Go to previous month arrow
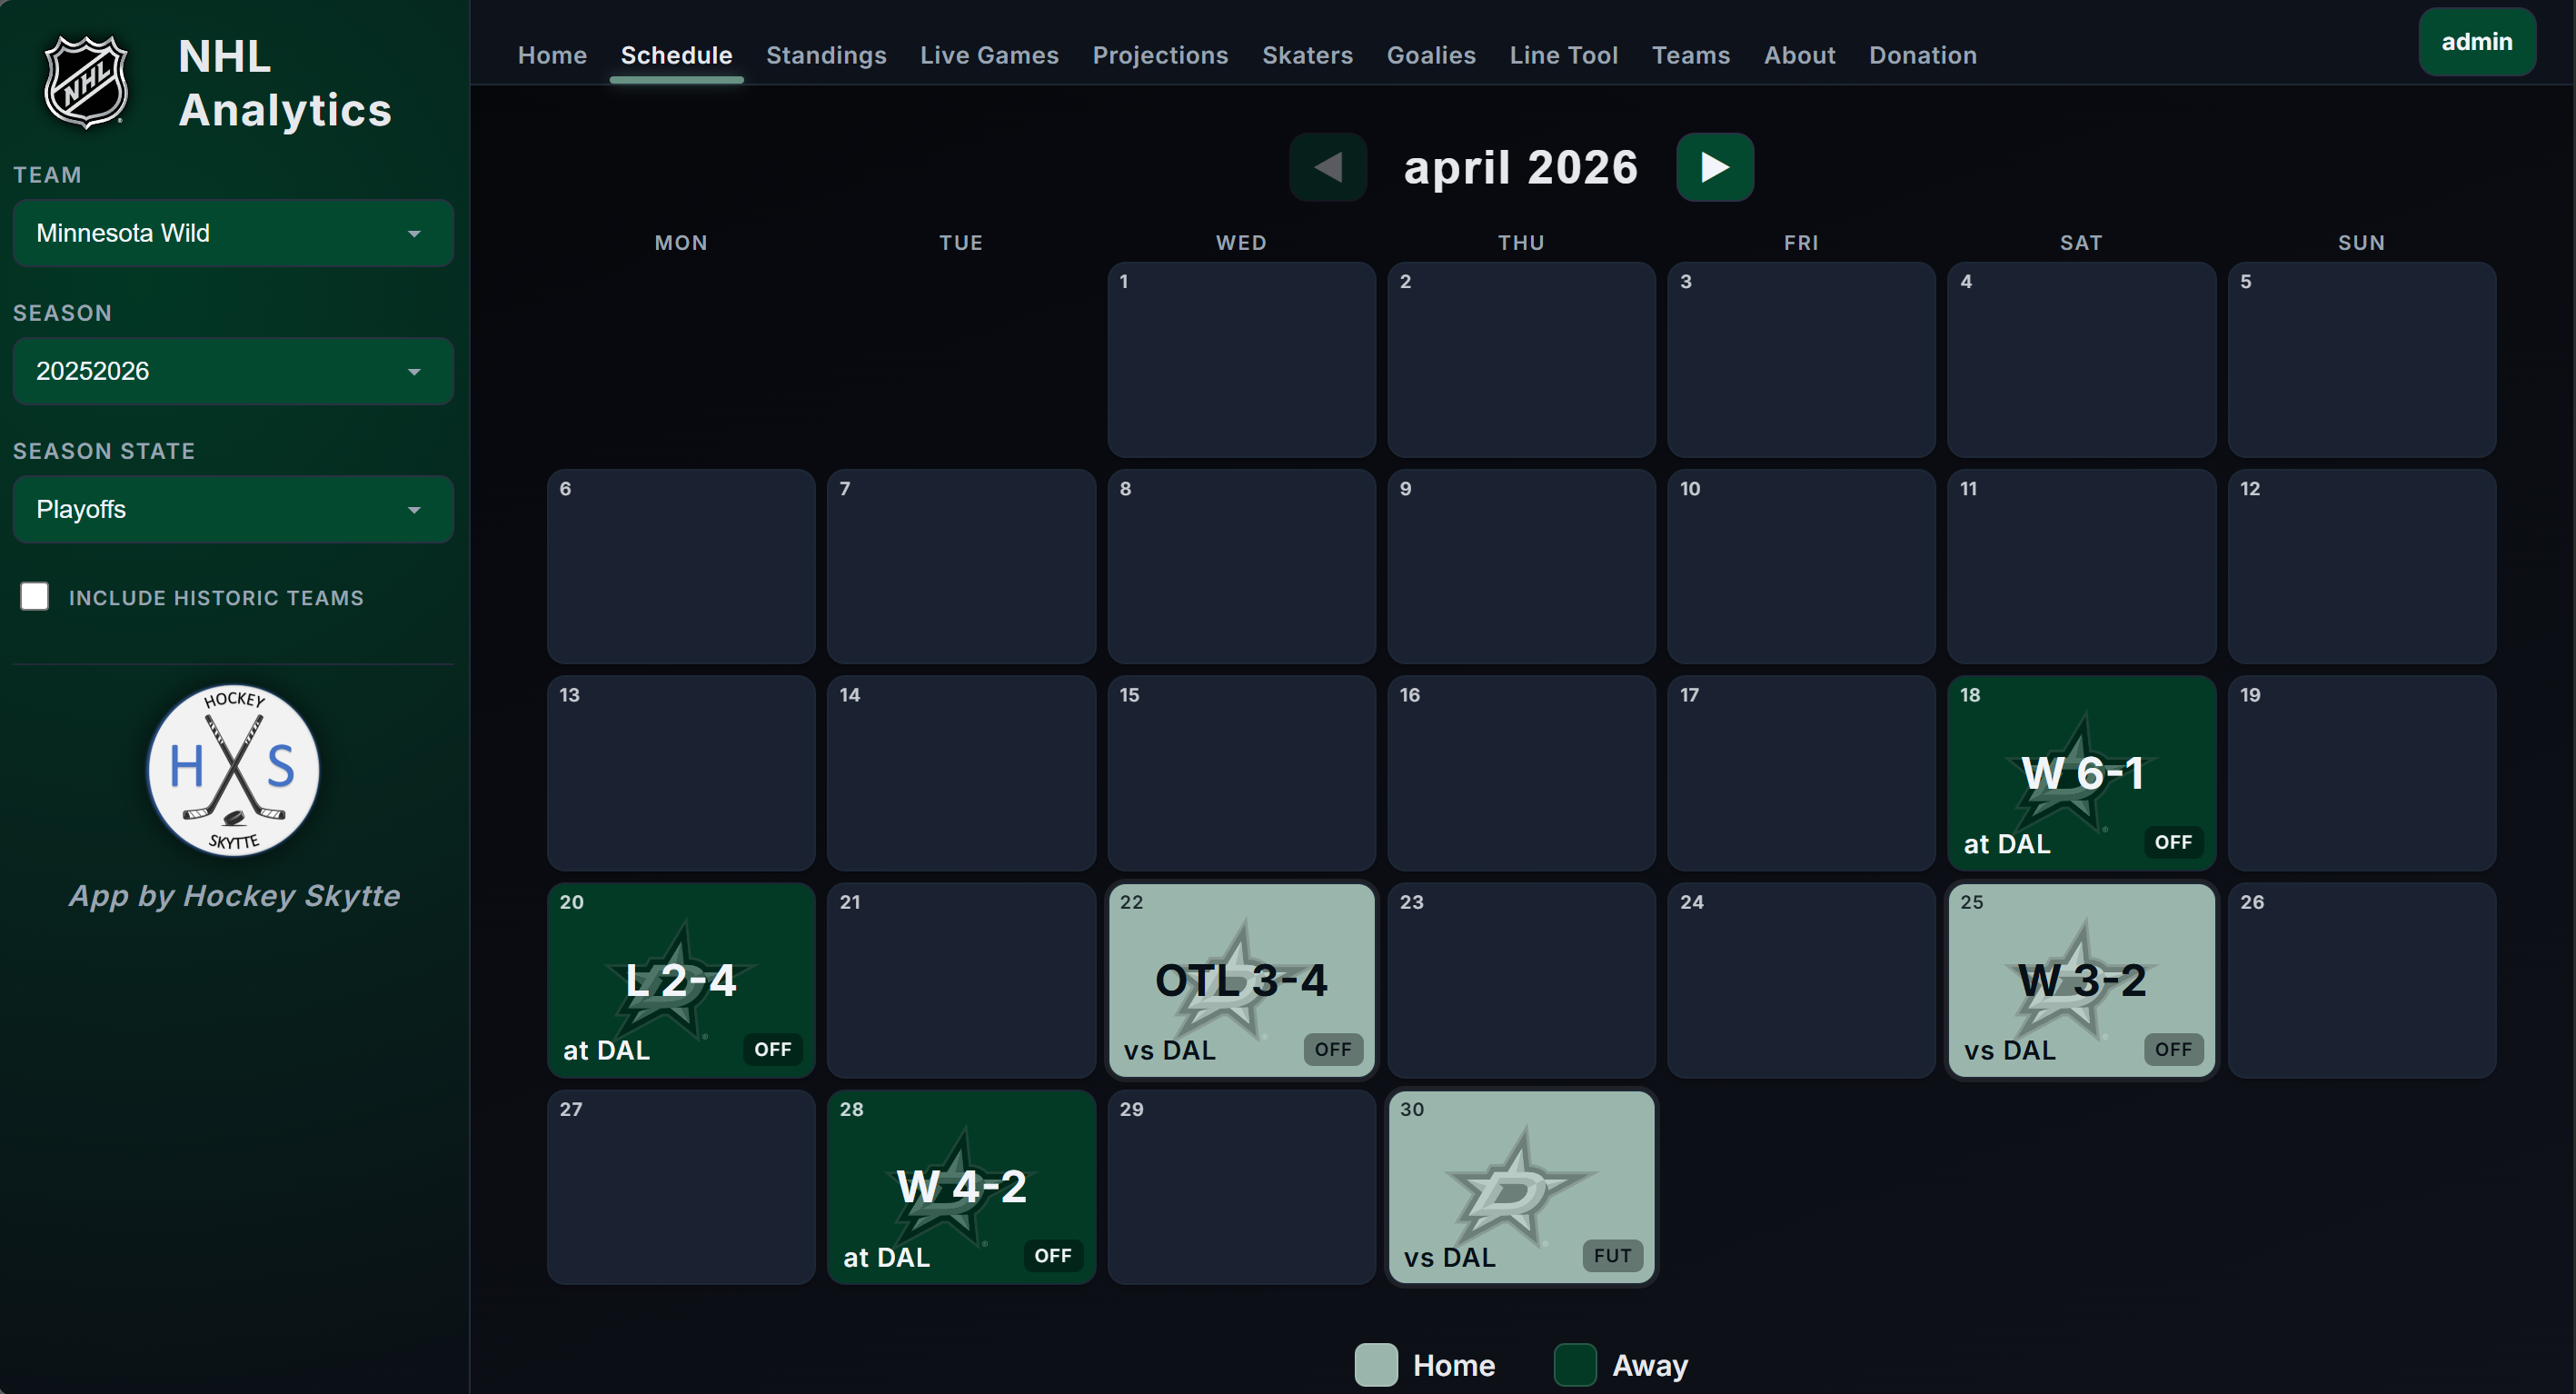2576x1394 pixels. tap(1327, 167)
